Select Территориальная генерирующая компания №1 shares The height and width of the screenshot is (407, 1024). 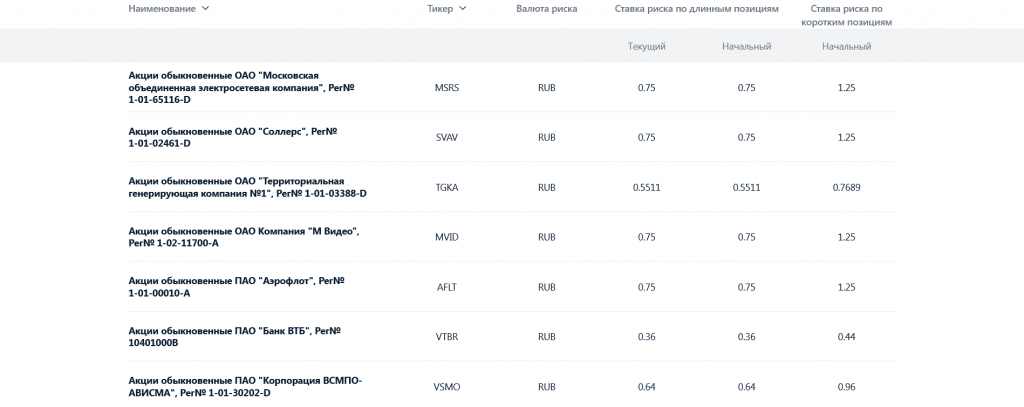tap(247, 187)
